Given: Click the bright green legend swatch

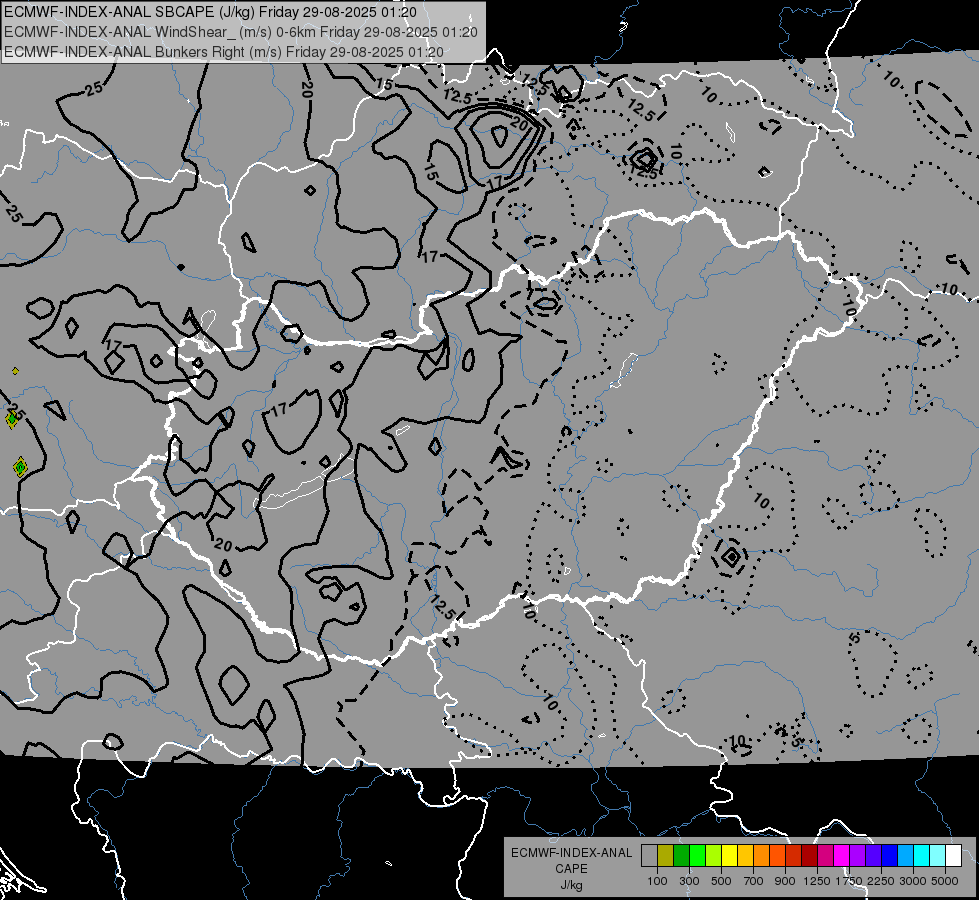Looking at the screenshot, I should pyautogui.click(x=697, y=855).
